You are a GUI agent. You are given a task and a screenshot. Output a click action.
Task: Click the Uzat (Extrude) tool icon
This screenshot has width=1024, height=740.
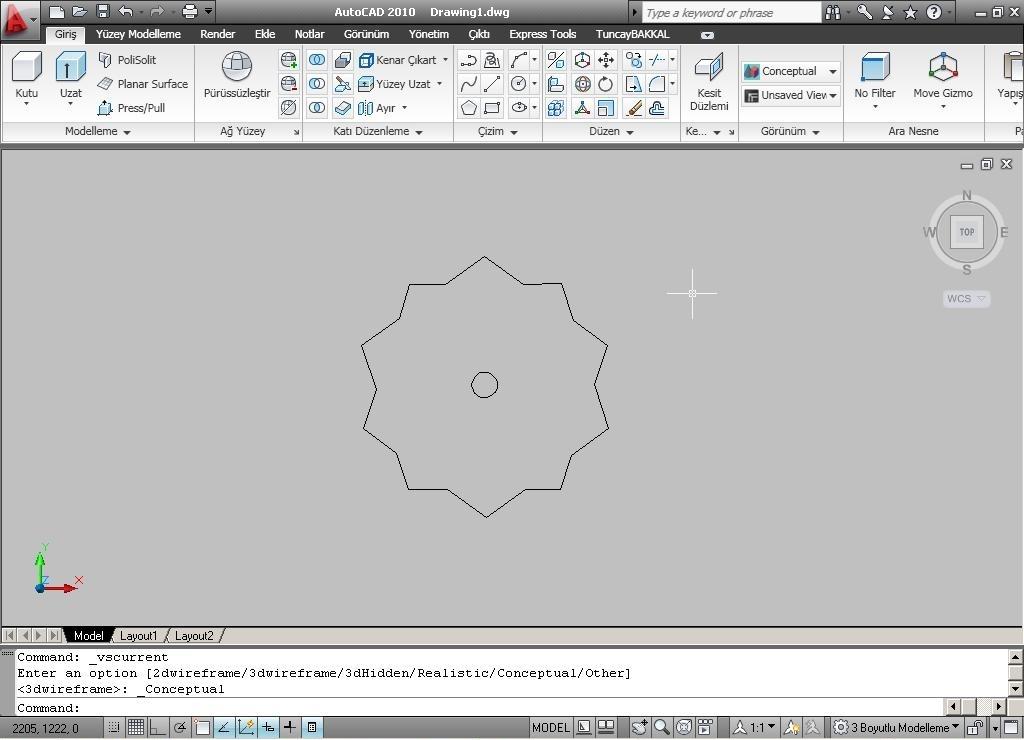[70, 68]
